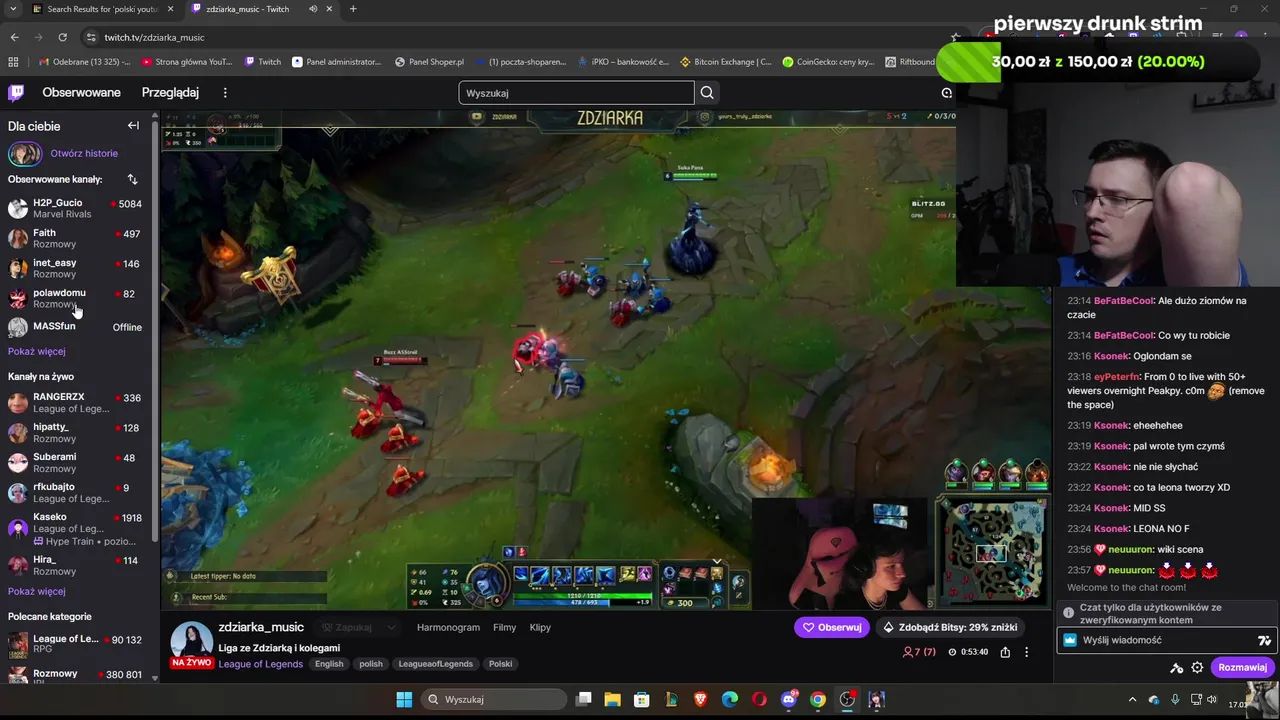The width and height of the screenshot is (1280, 720).
Task: Open the Filmy channel tab
Action: [504, 627]
